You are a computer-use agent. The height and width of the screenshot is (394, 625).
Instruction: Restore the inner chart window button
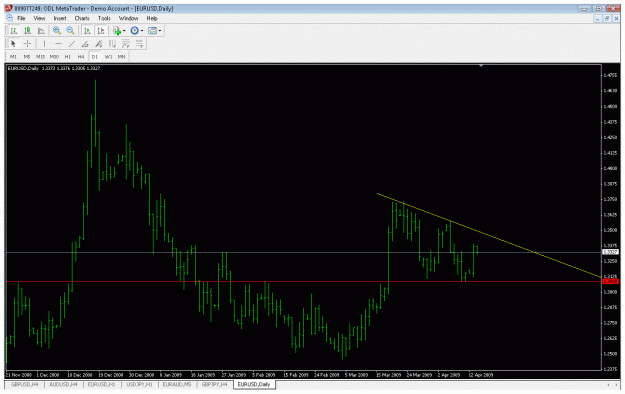(607, 18)
